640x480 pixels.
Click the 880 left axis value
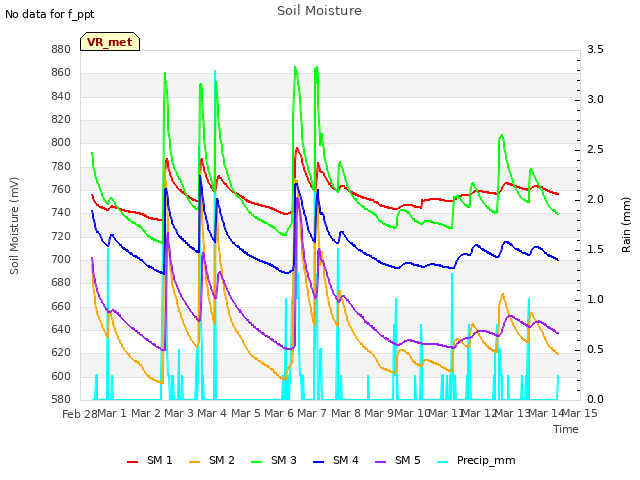click(61, 50)
